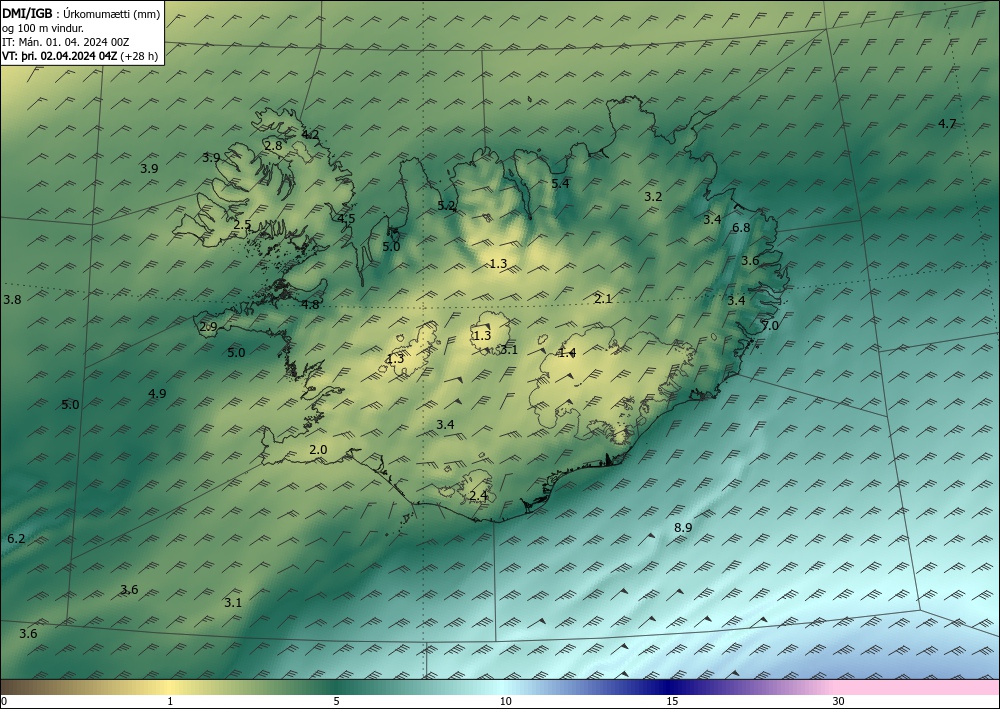The width and height of the screenshot is (1000, 709).
Task: Click the 8.9 value over the sea
Action: [x=683, y=527]
